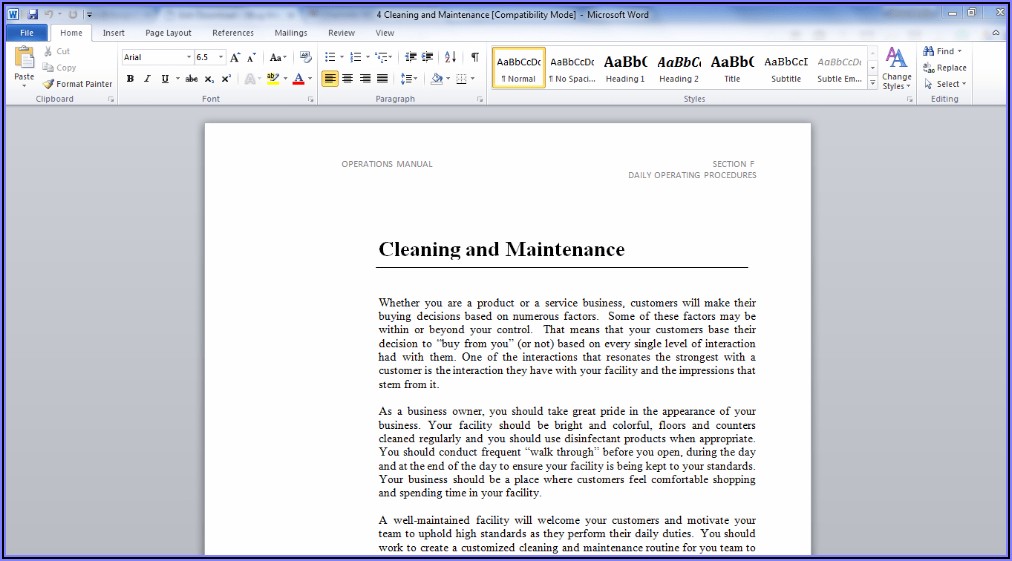Toggle Italic formatting
Viewport: 1012px width, 561px height.
[147, 79]
